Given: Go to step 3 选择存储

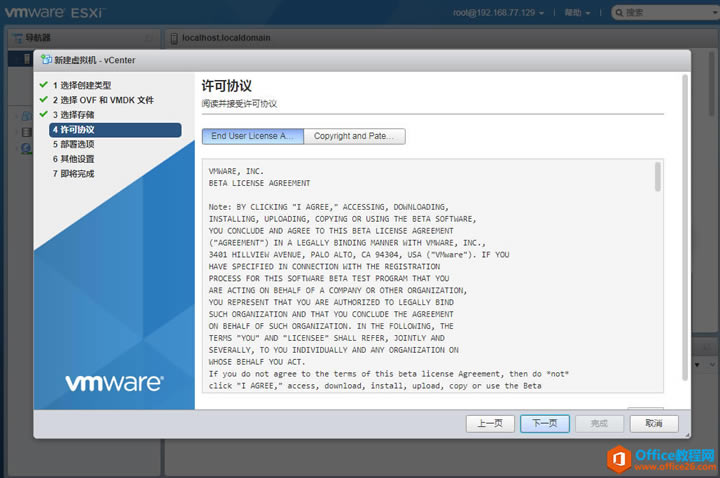Looking at the screenshot, I should click(x=73, y=115).
